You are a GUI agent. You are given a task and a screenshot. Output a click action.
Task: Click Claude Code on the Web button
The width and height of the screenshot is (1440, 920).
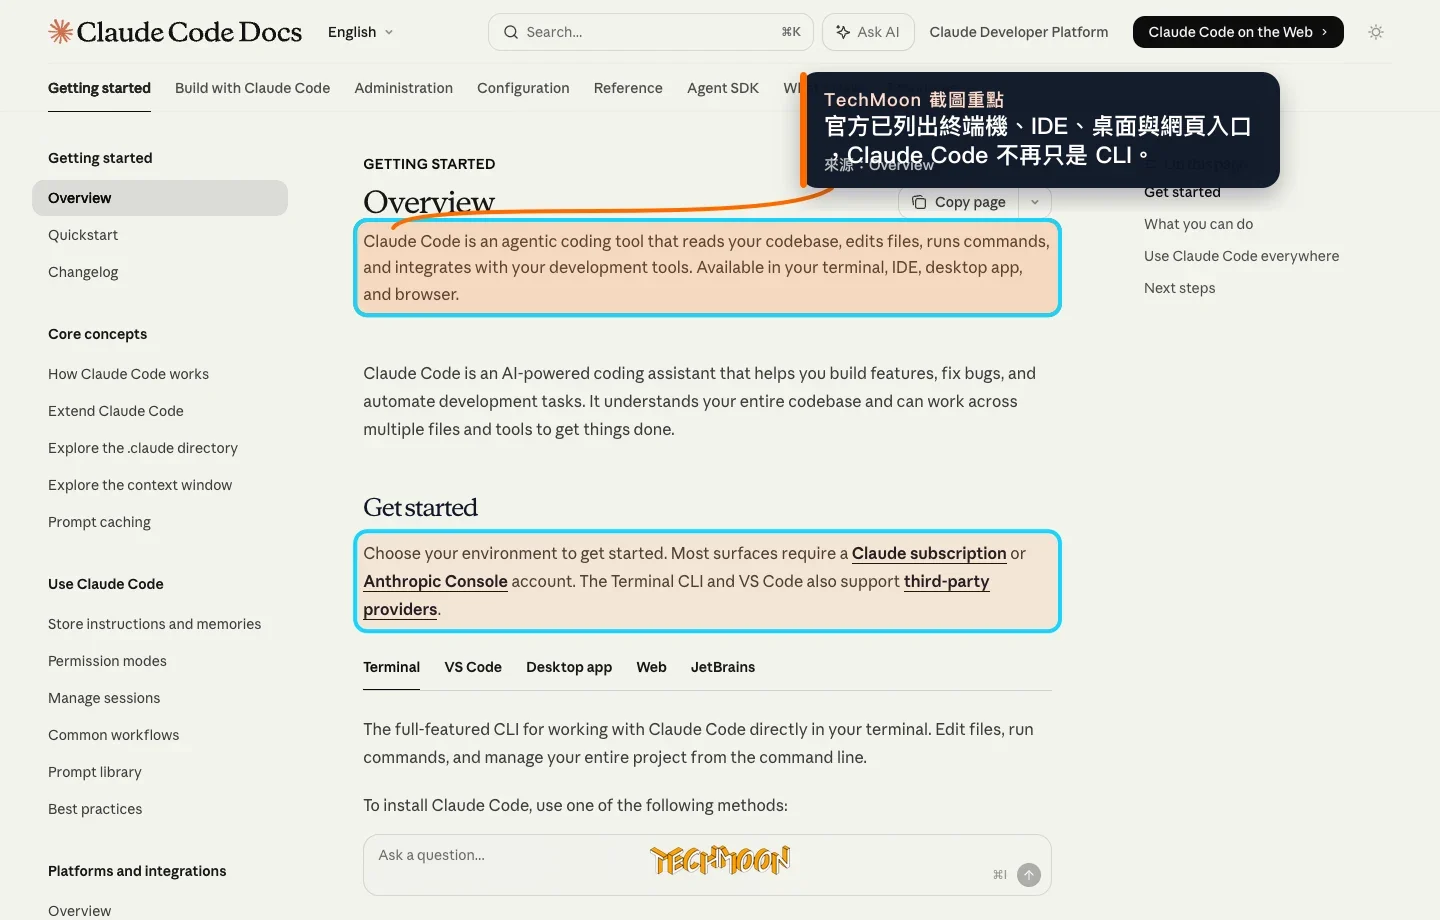[1238, 32]
